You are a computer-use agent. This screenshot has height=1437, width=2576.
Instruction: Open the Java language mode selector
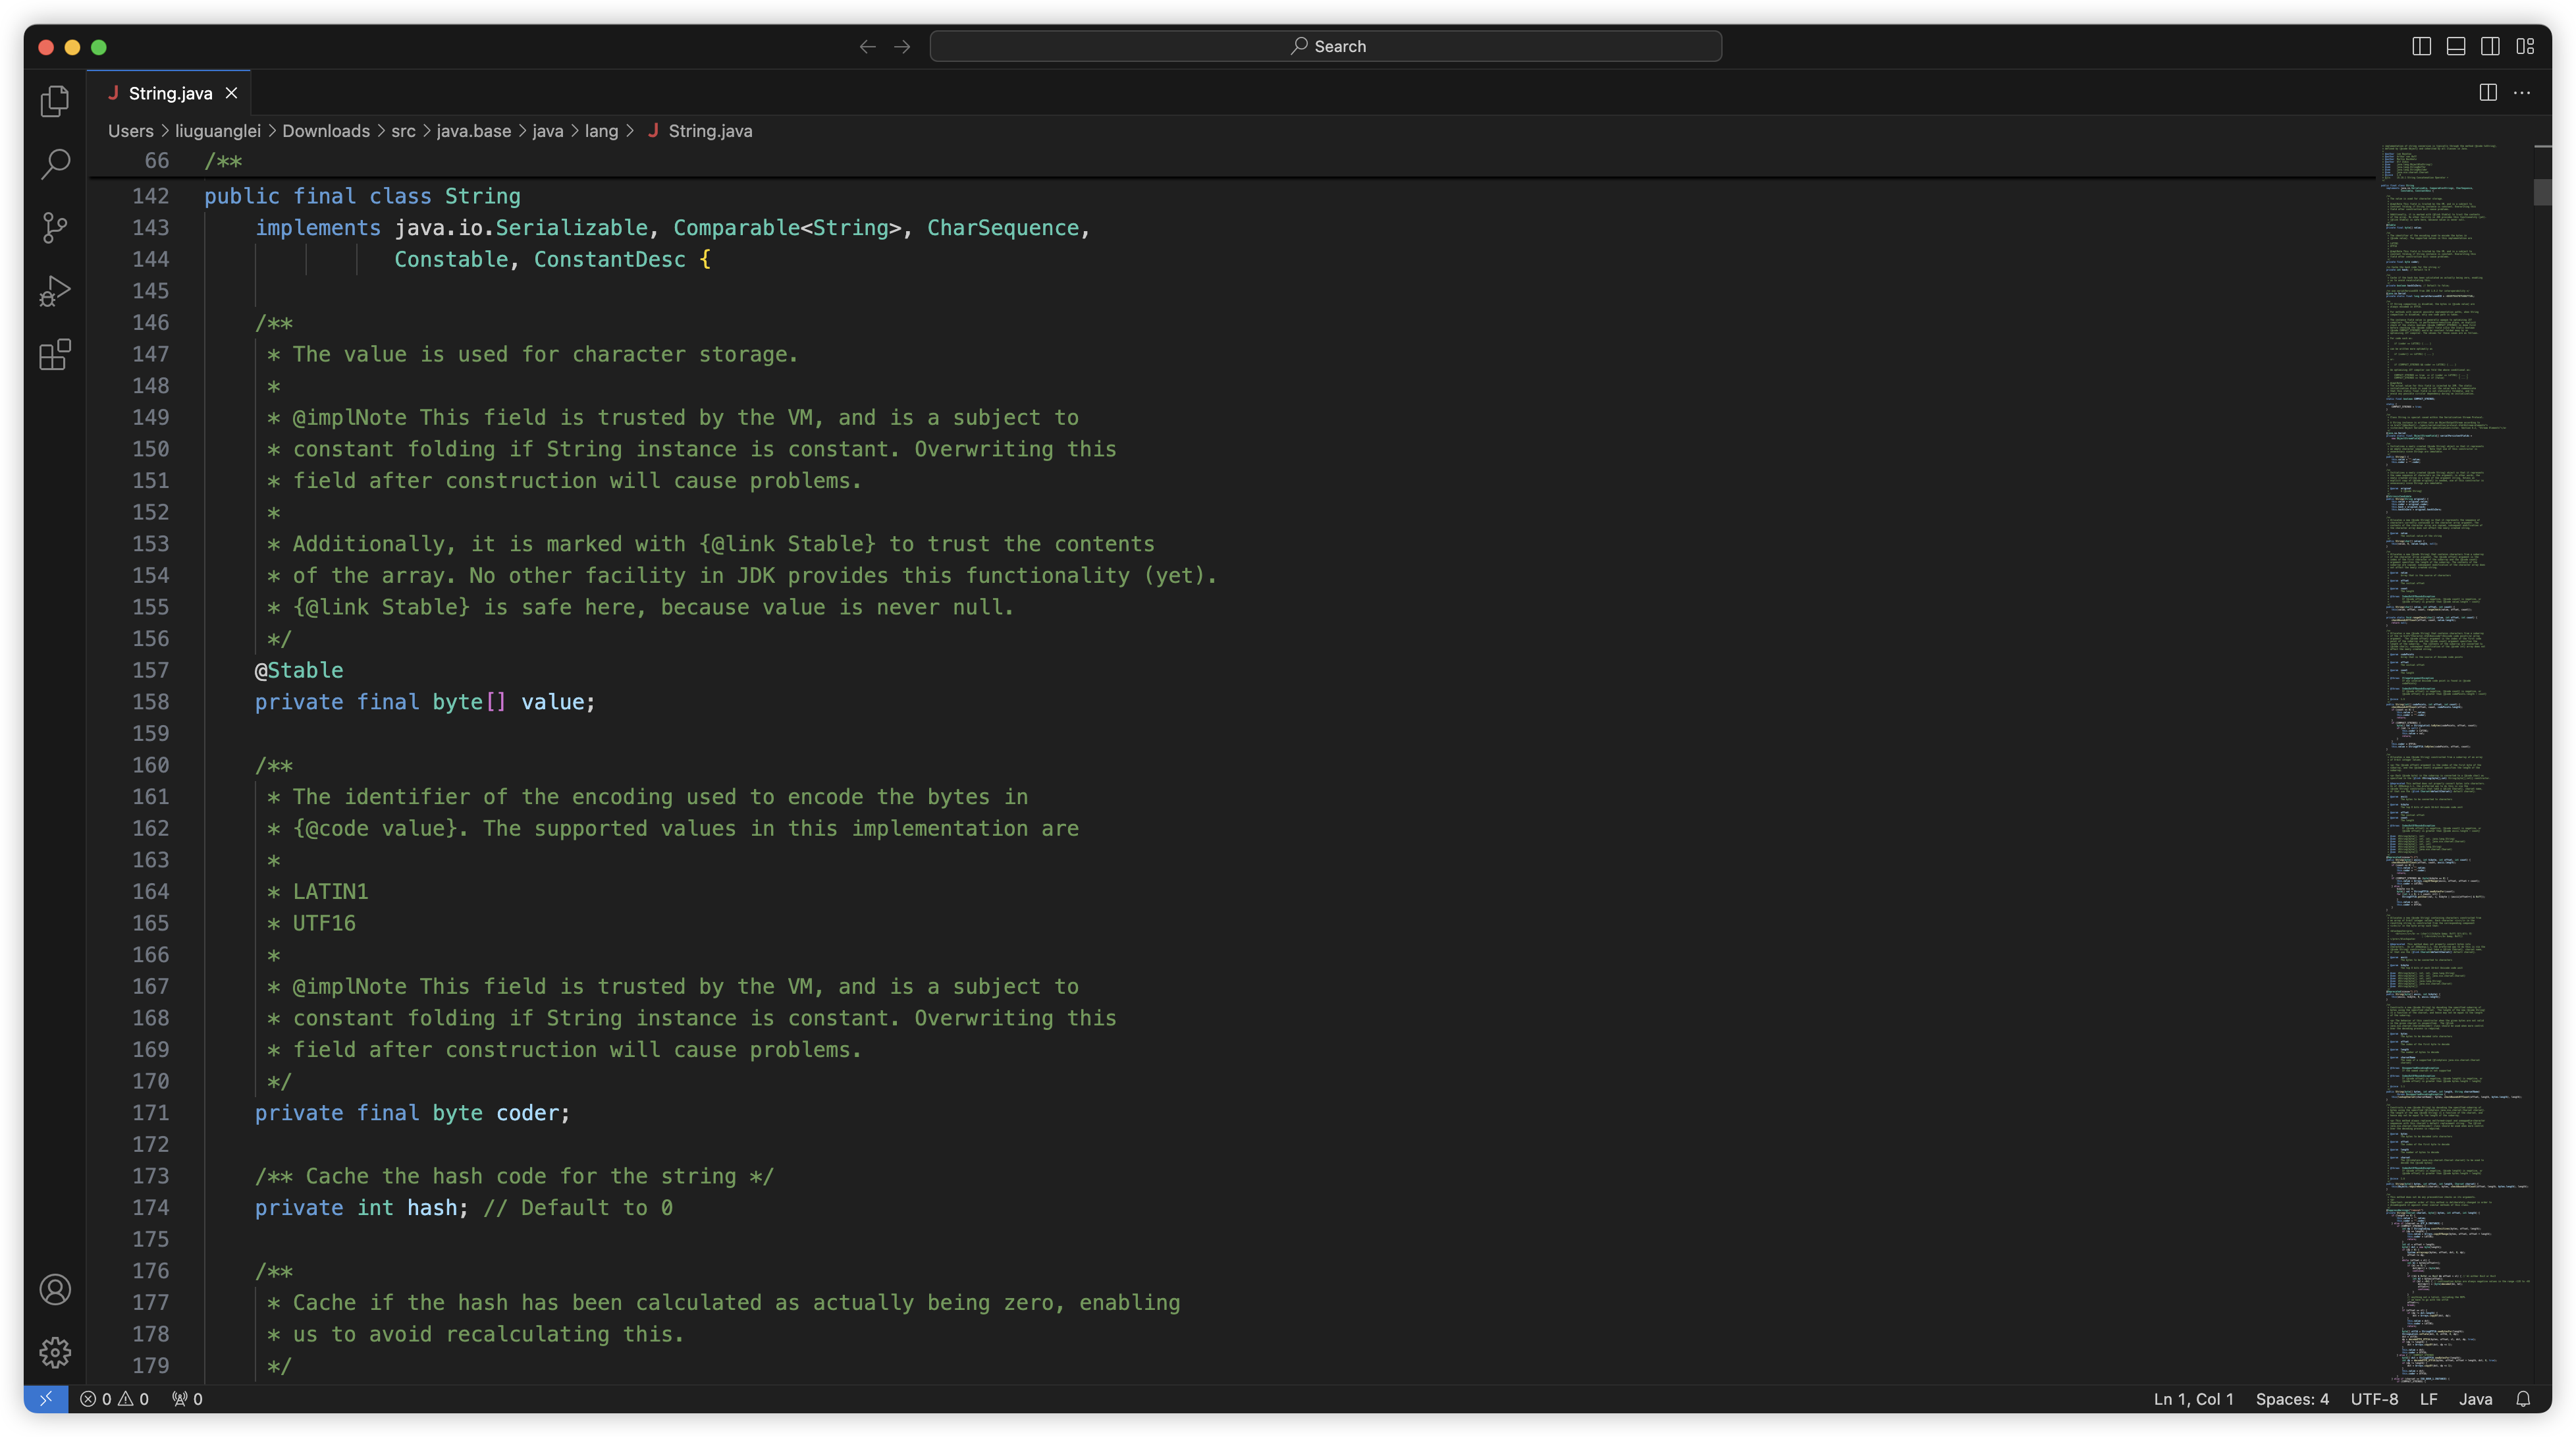coord(2475,1399)
